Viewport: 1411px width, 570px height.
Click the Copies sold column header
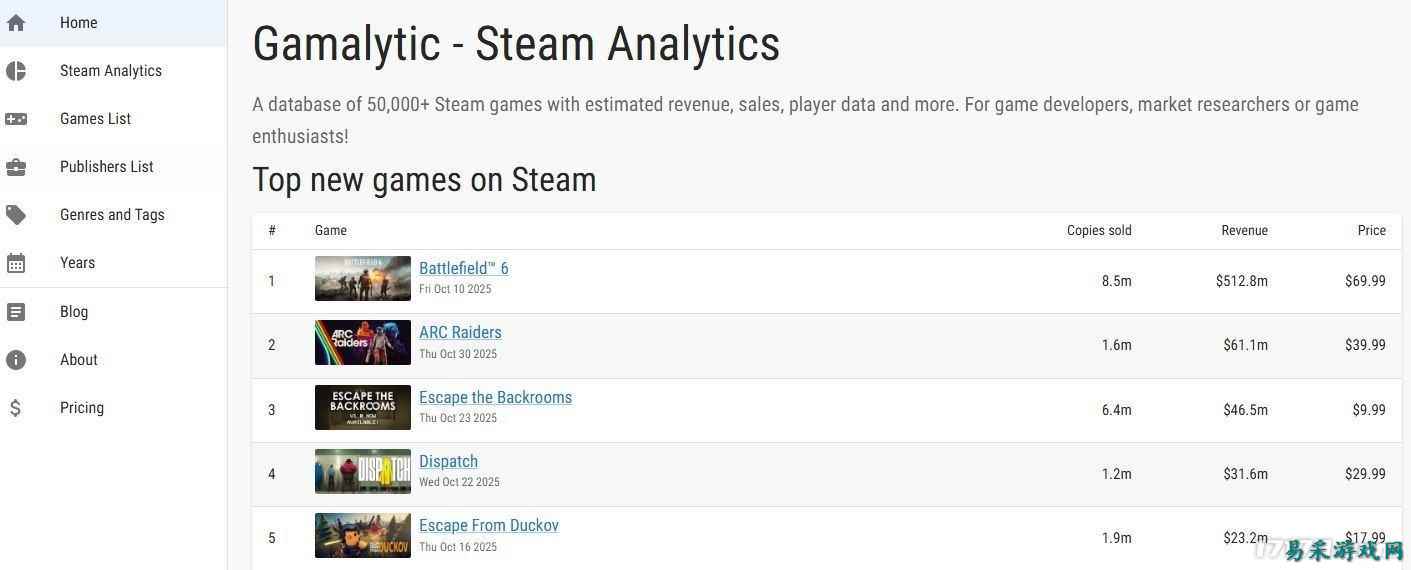[x=1098, y=230]
